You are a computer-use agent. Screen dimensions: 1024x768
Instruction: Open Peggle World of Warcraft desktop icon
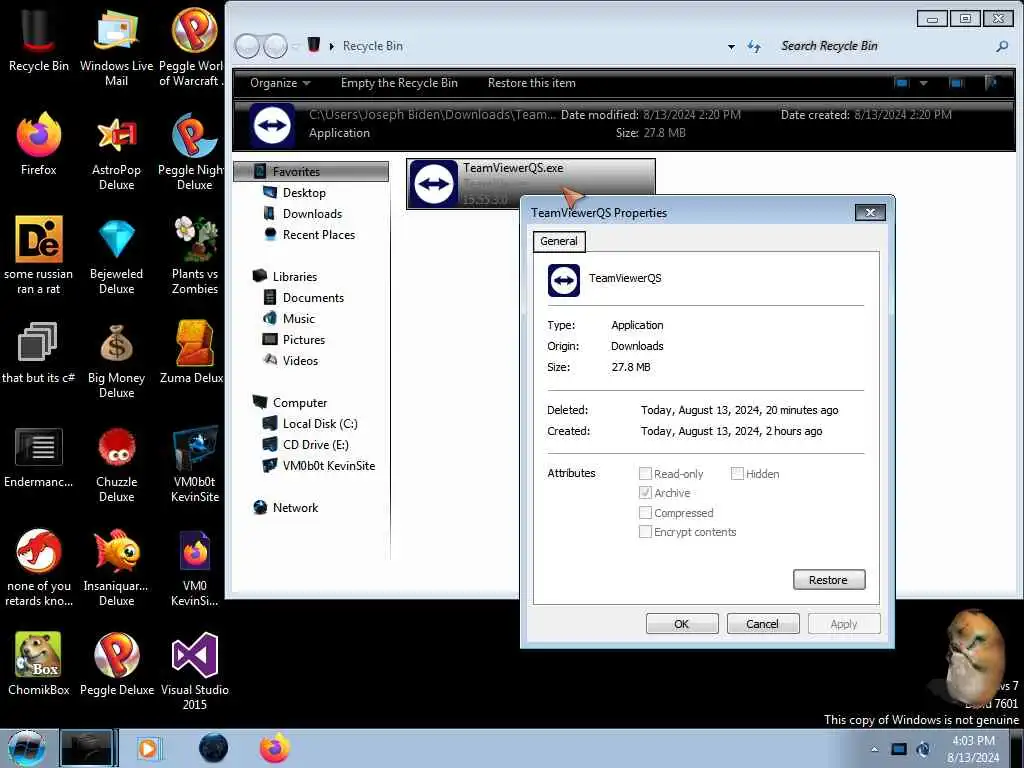[194, 46]
